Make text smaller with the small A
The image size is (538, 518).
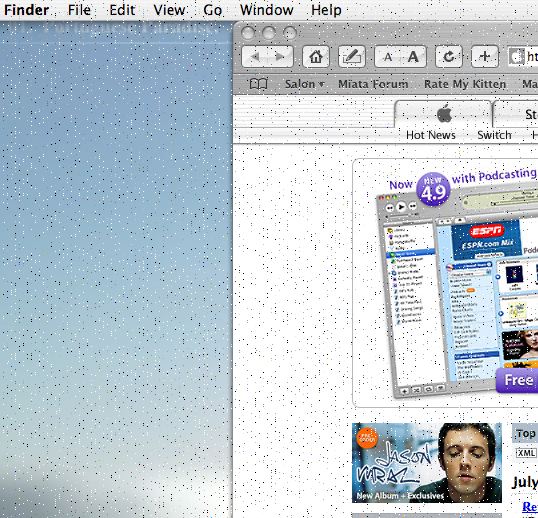click(x=388, y=57)
